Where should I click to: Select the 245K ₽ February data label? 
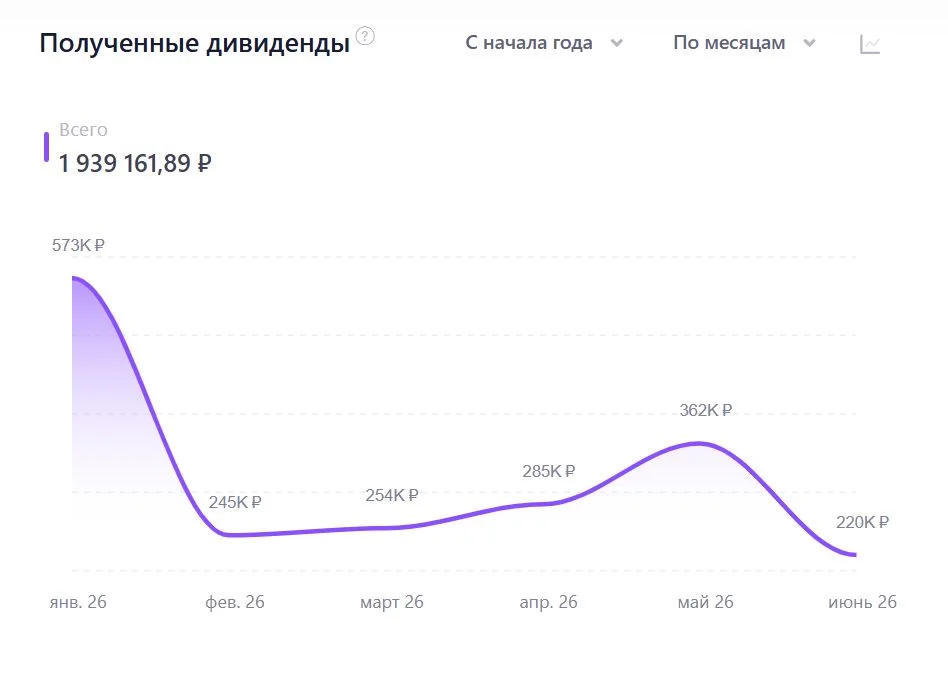tap(235, 502)
